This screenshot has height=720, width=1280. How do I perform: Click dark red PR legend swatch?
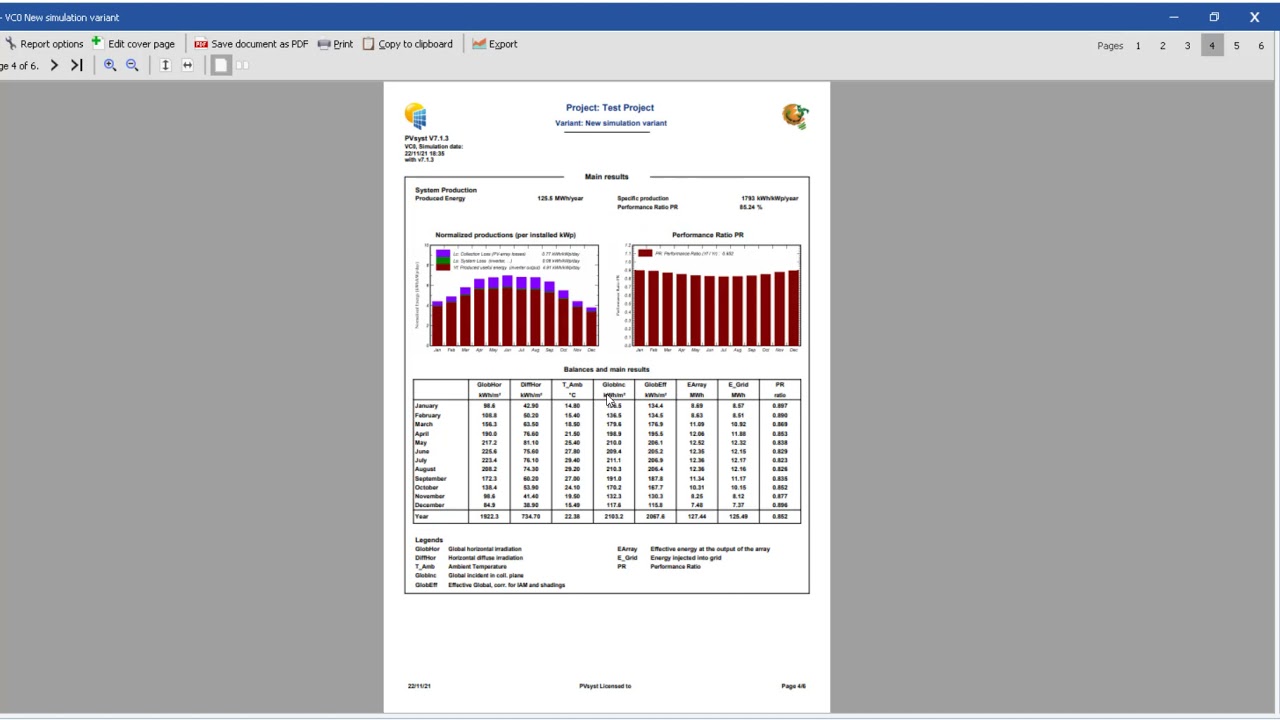[x=645, y=254]
